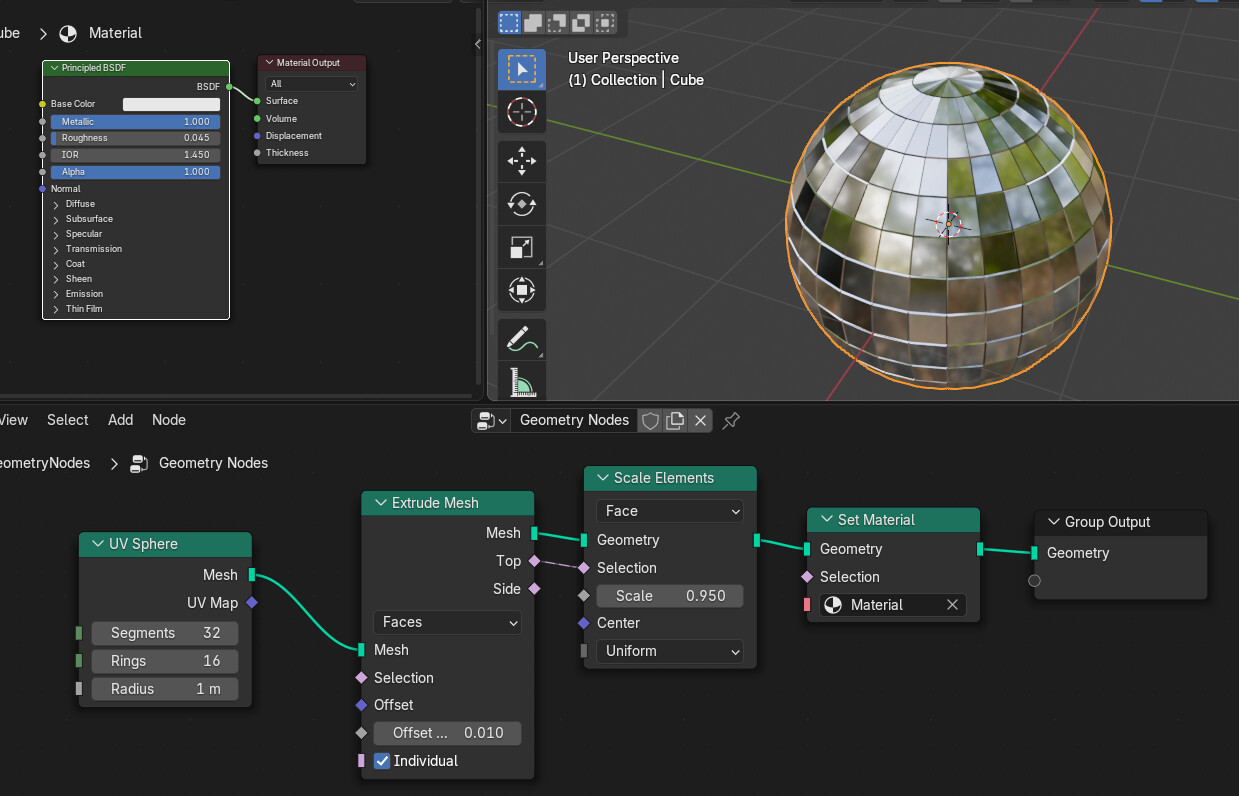The height and width of the screenshot is (796, 1239).
Task: Activate the 3D Cursor tool
Action: 522,112
